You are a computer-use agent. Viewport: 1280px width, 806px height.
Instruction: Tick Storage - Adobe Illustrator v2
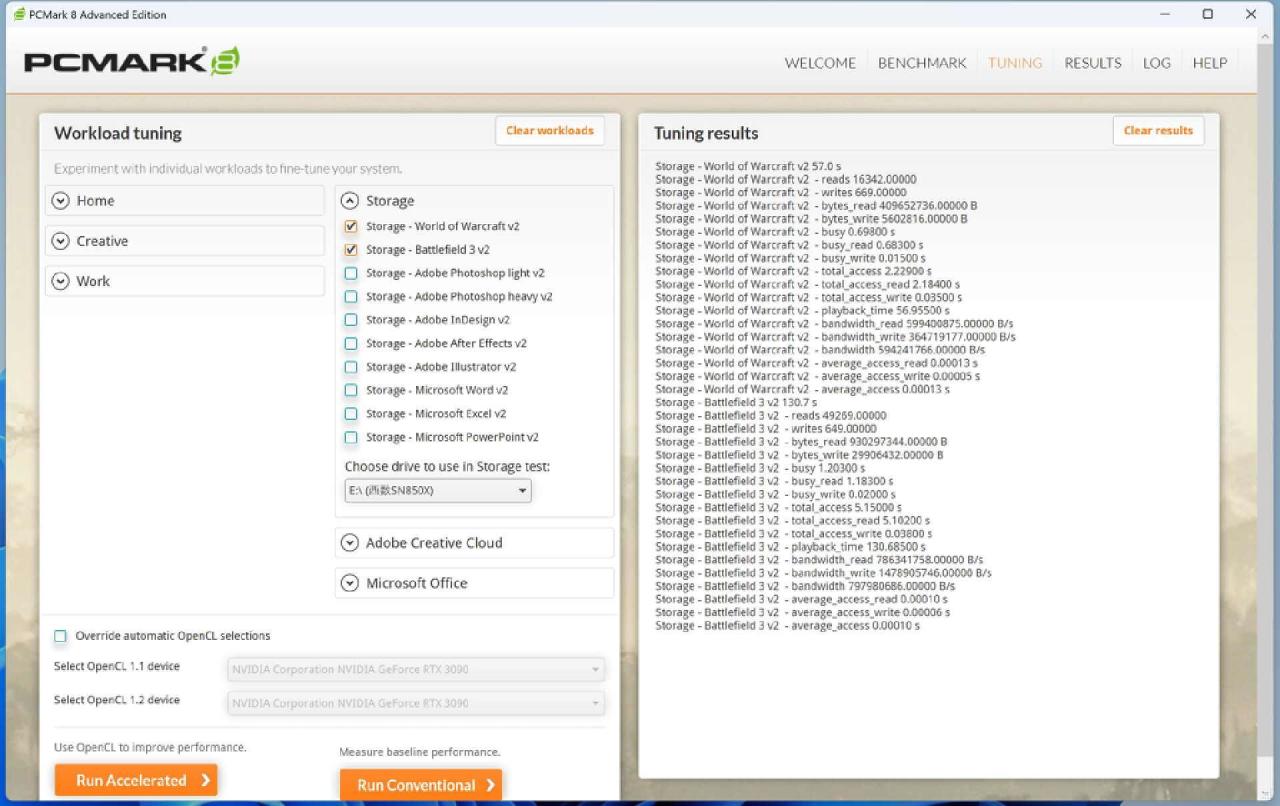[351, 367]
